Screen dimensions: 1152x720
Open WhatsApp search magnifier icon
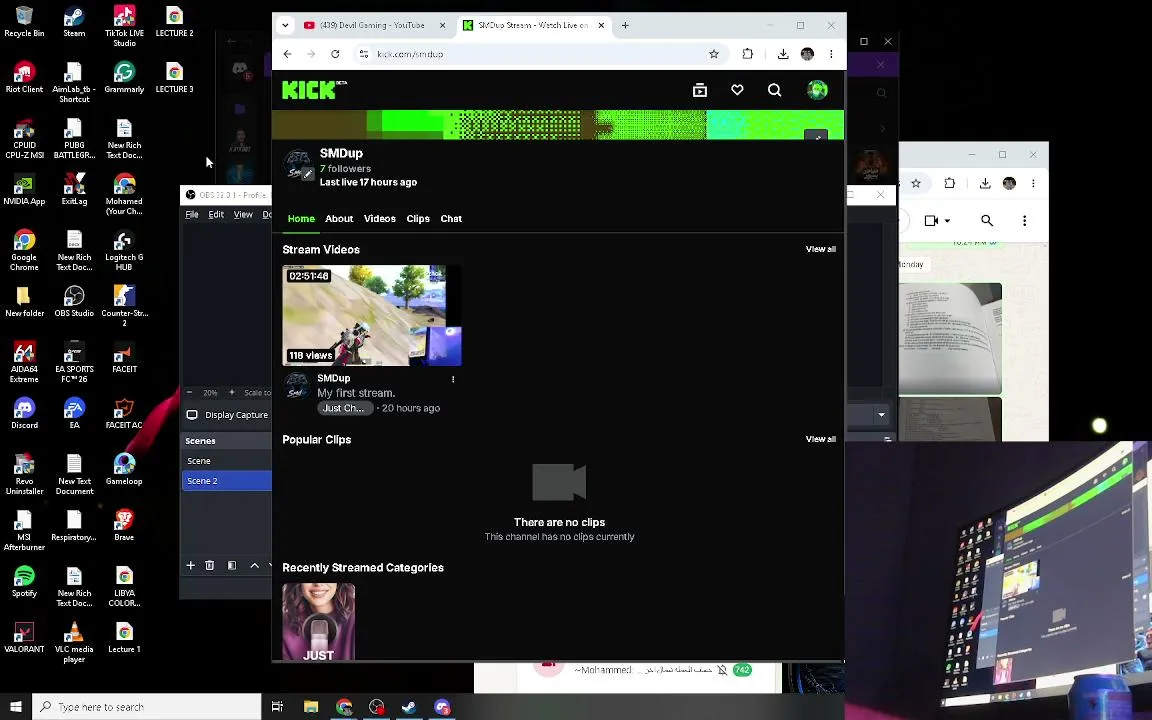coord(987,220)
